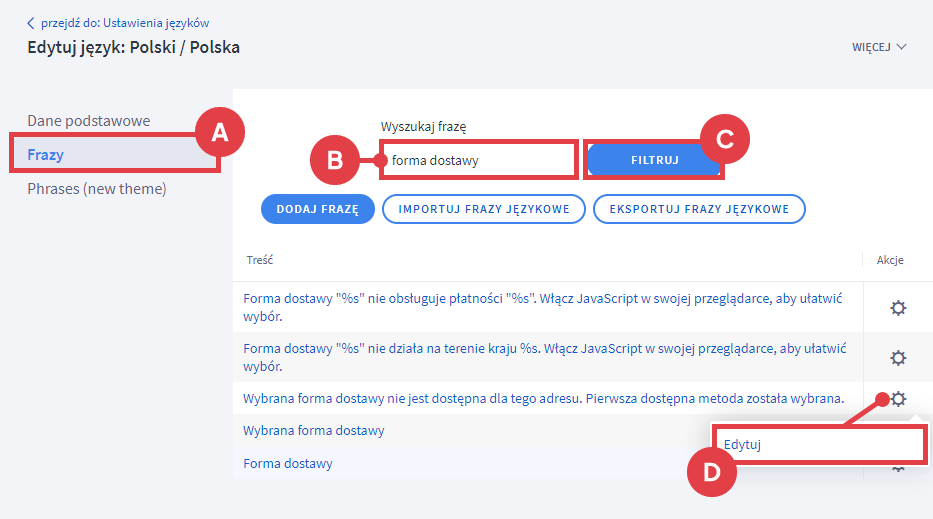This screenshot has width=933, height=519.
Task: Click EKSPORTUJ FRAZY JĘZYKOWE button
Action: [x=699, y=209]
